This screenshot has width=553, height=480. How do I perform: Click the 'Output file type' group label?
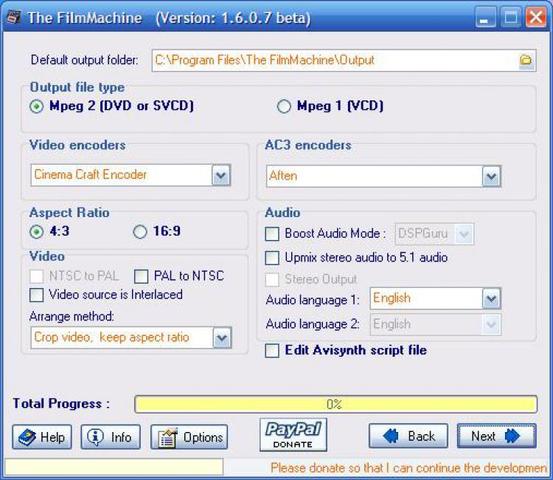point(77,87)
